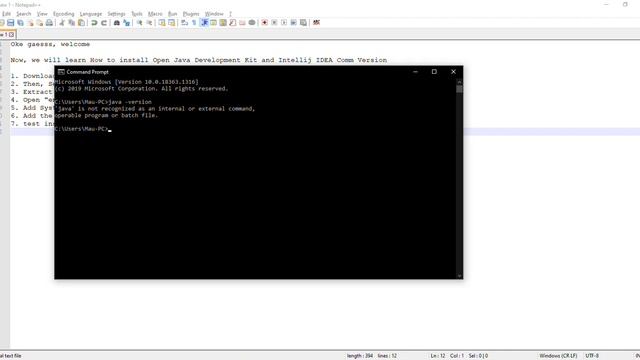Start macro recording with red dot
This screenshot has width=640, height=360.
pyautogui.click(x=265, y=23)
